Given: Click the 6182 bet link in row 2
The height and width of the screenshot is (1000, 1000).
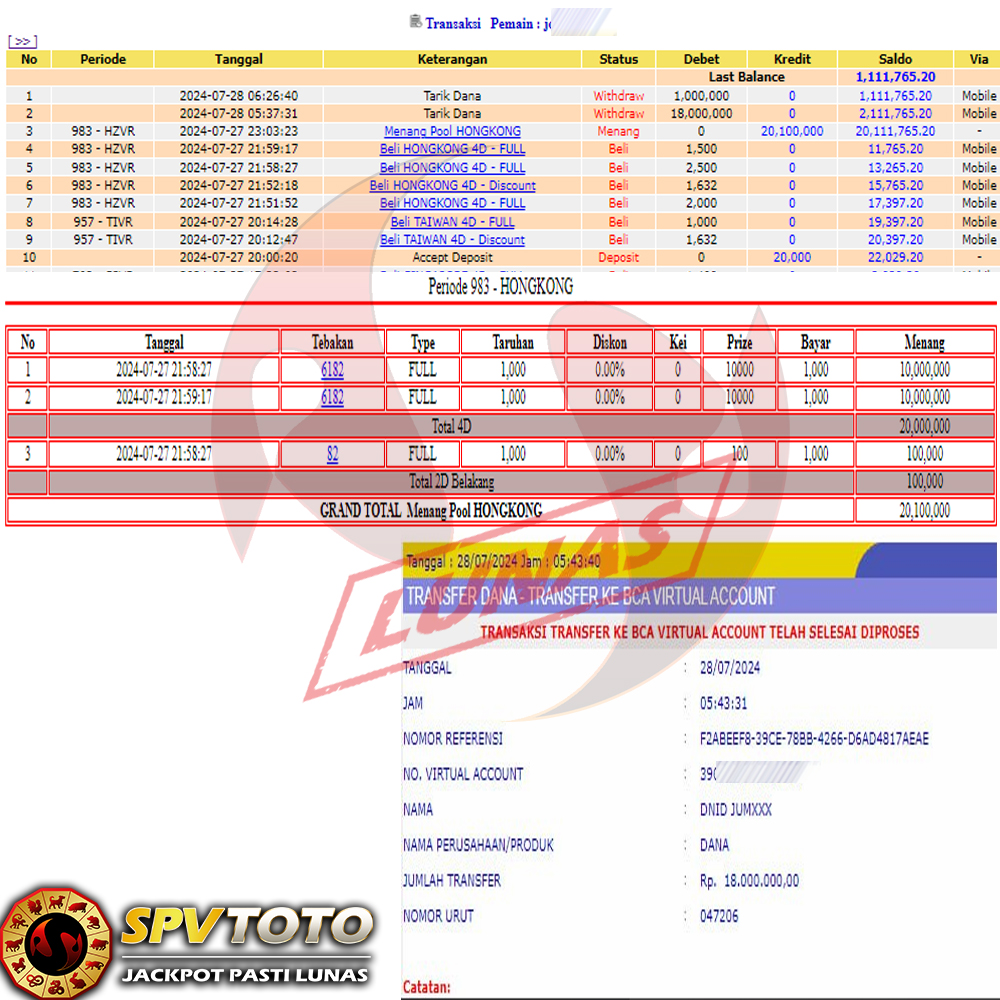Looking at the screenshot, I should (x=332, y=398).
